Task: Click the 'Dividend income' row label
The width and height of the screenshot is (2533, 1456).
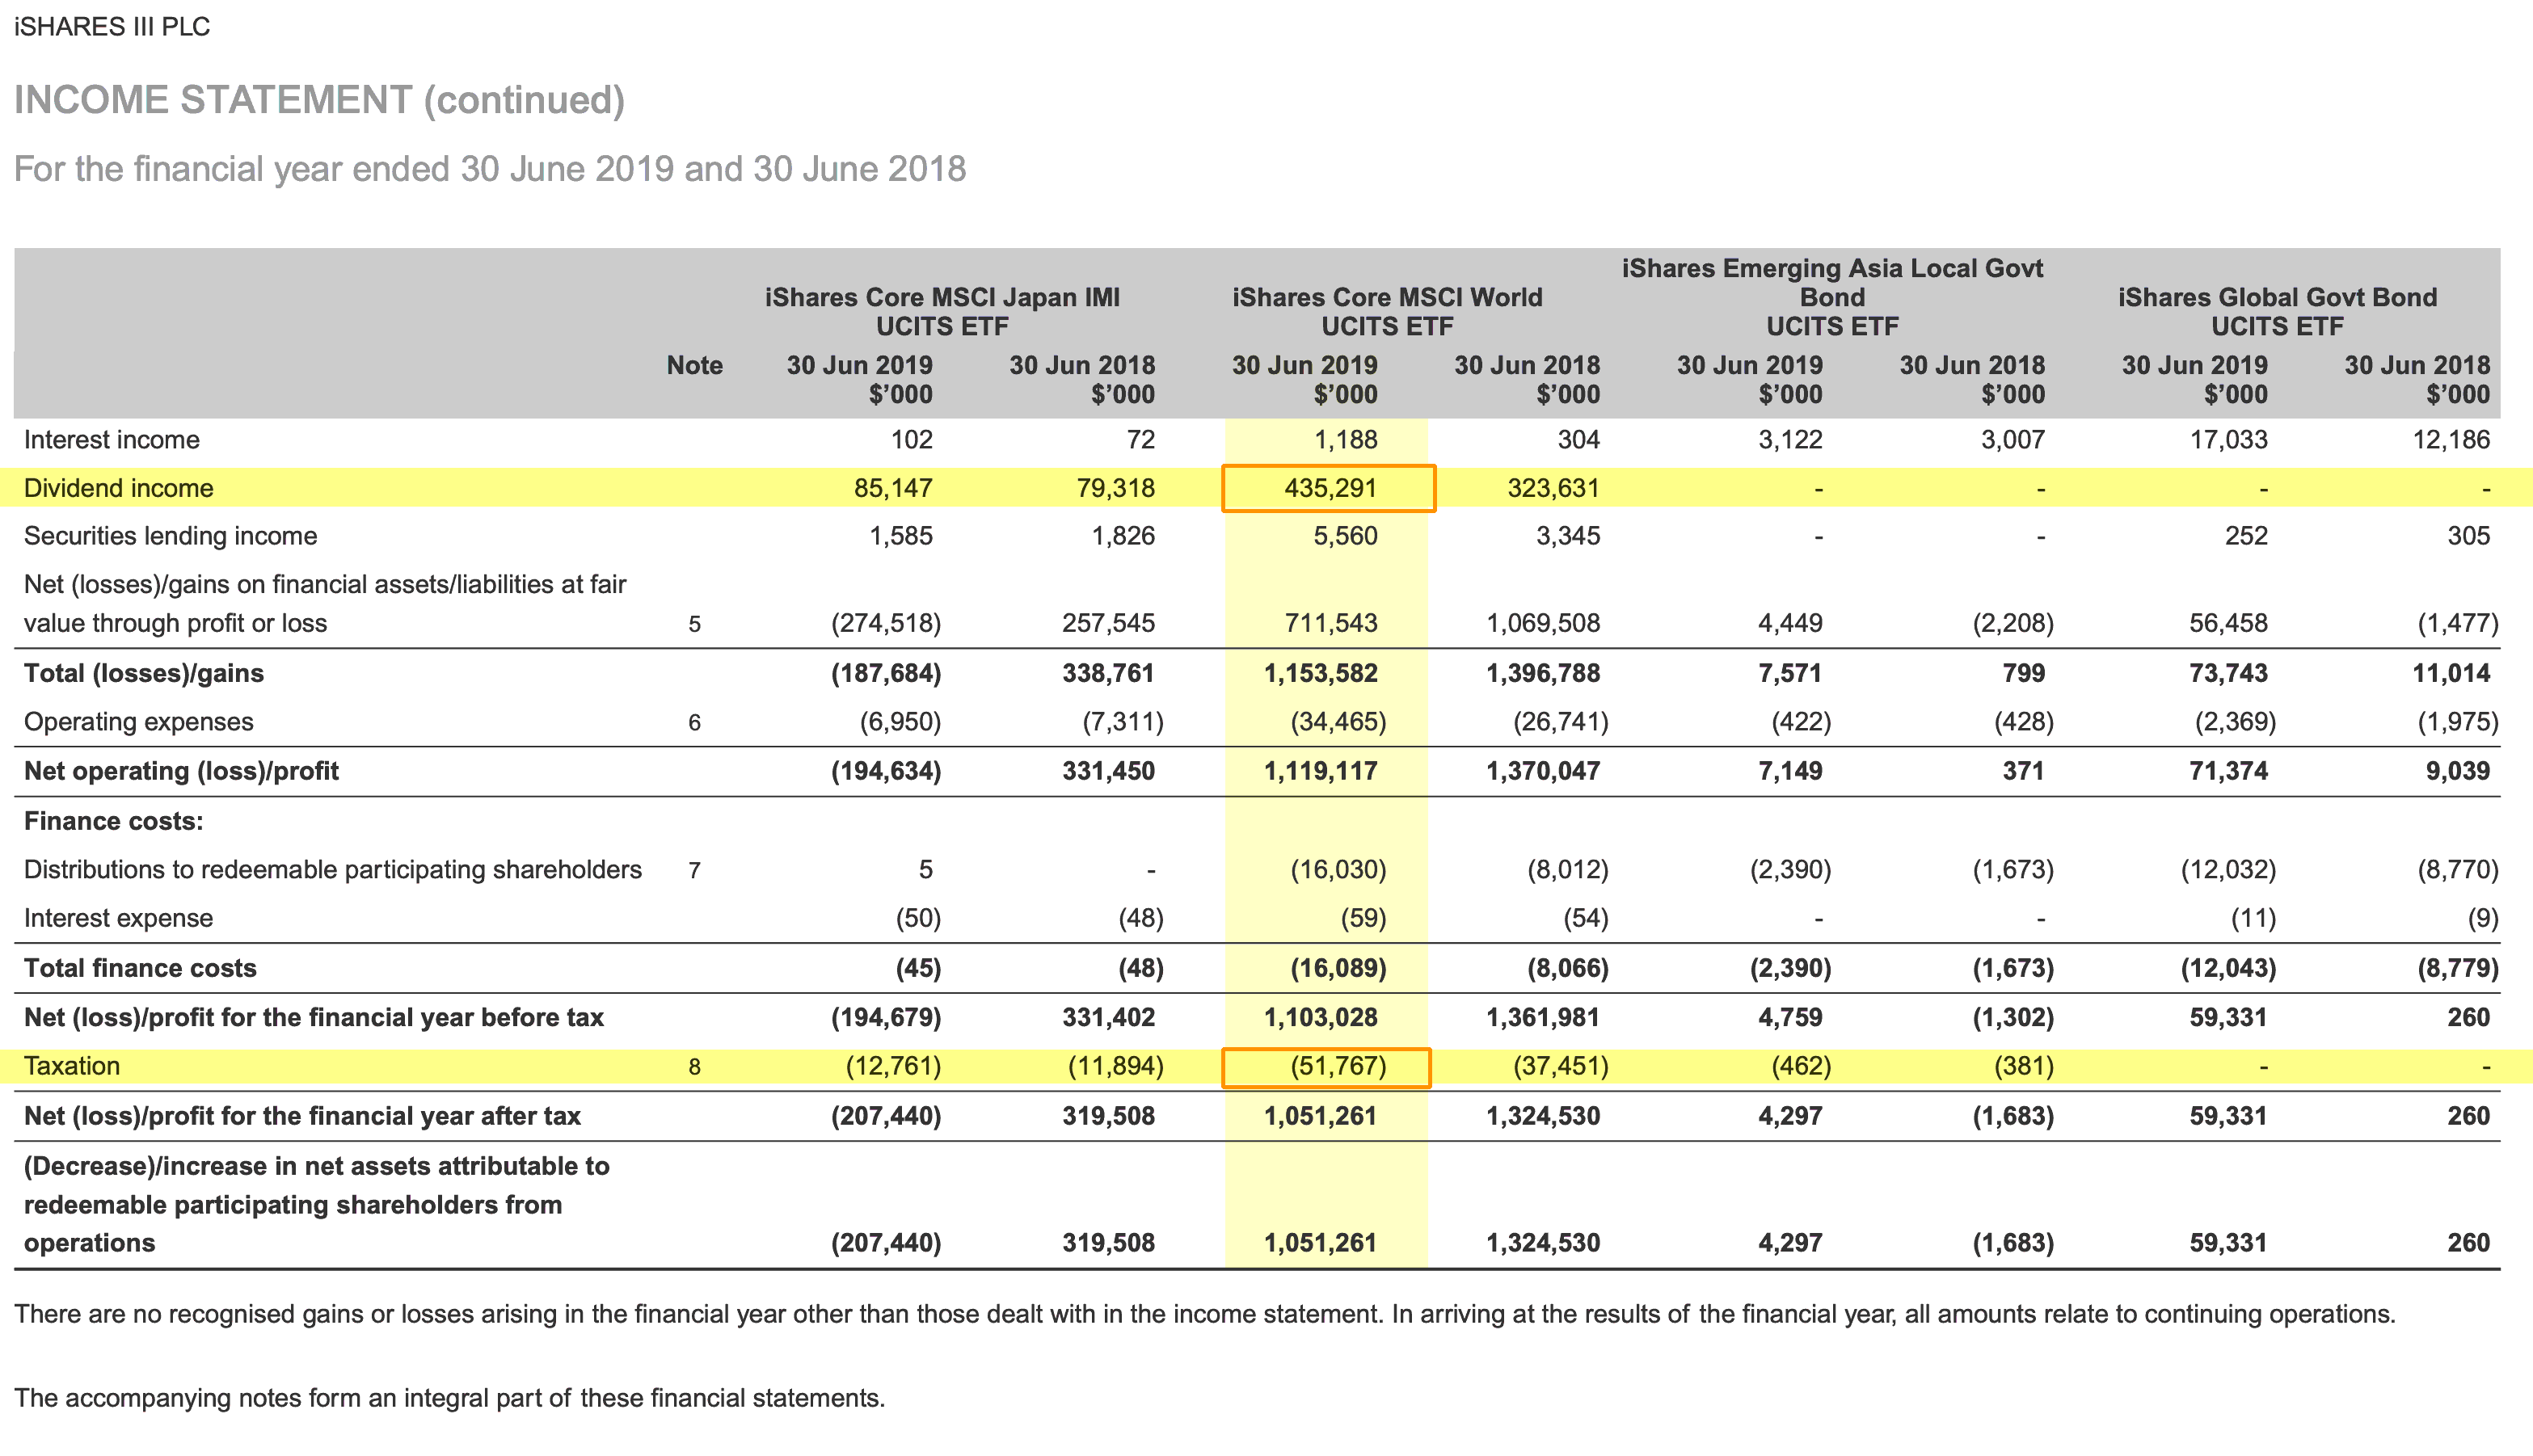Action: point(118,488)
